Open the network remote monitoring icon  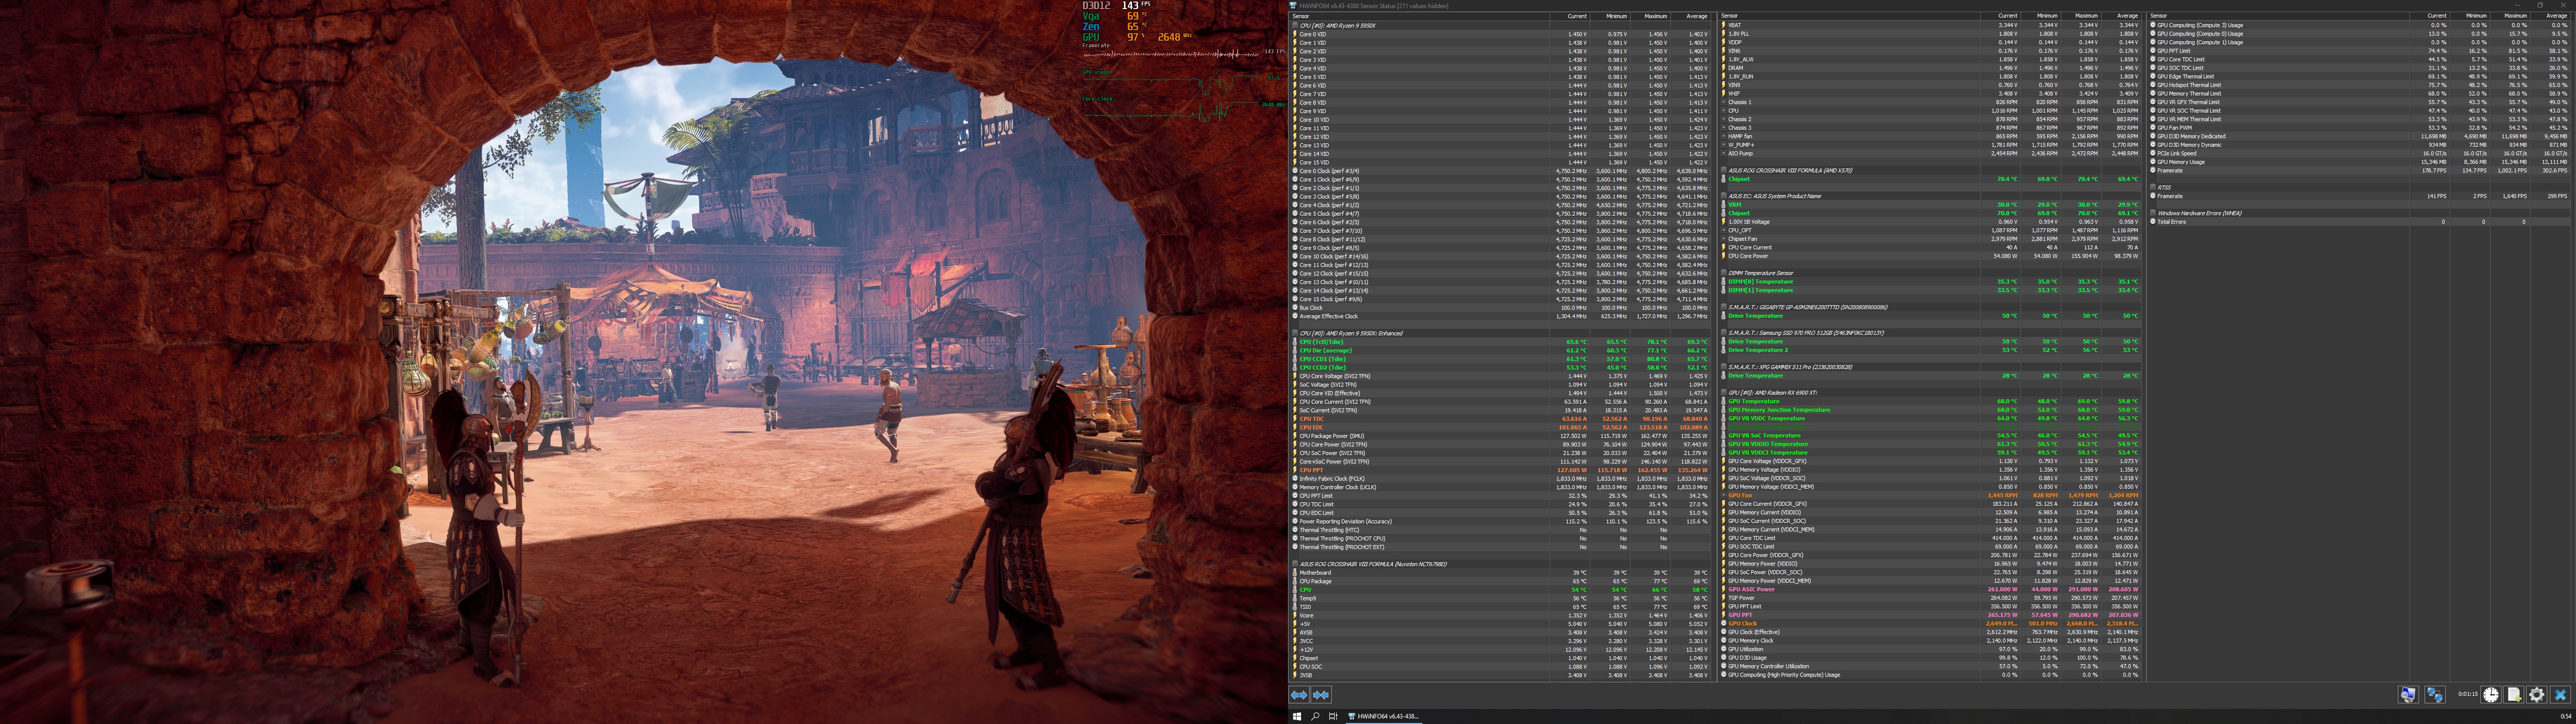2435,695
